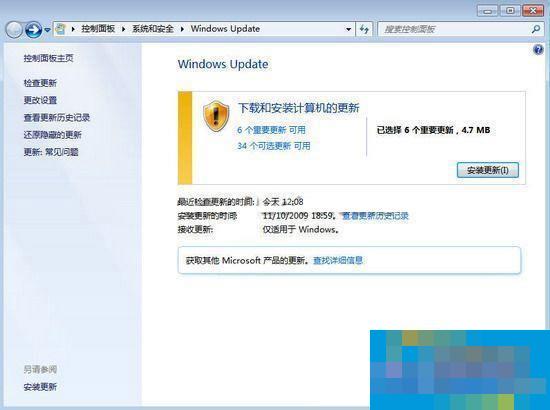Expand the arrow after 系统和安全 breadcrumb
Viewport: 550px width, 410px height.
click(182, 29)
